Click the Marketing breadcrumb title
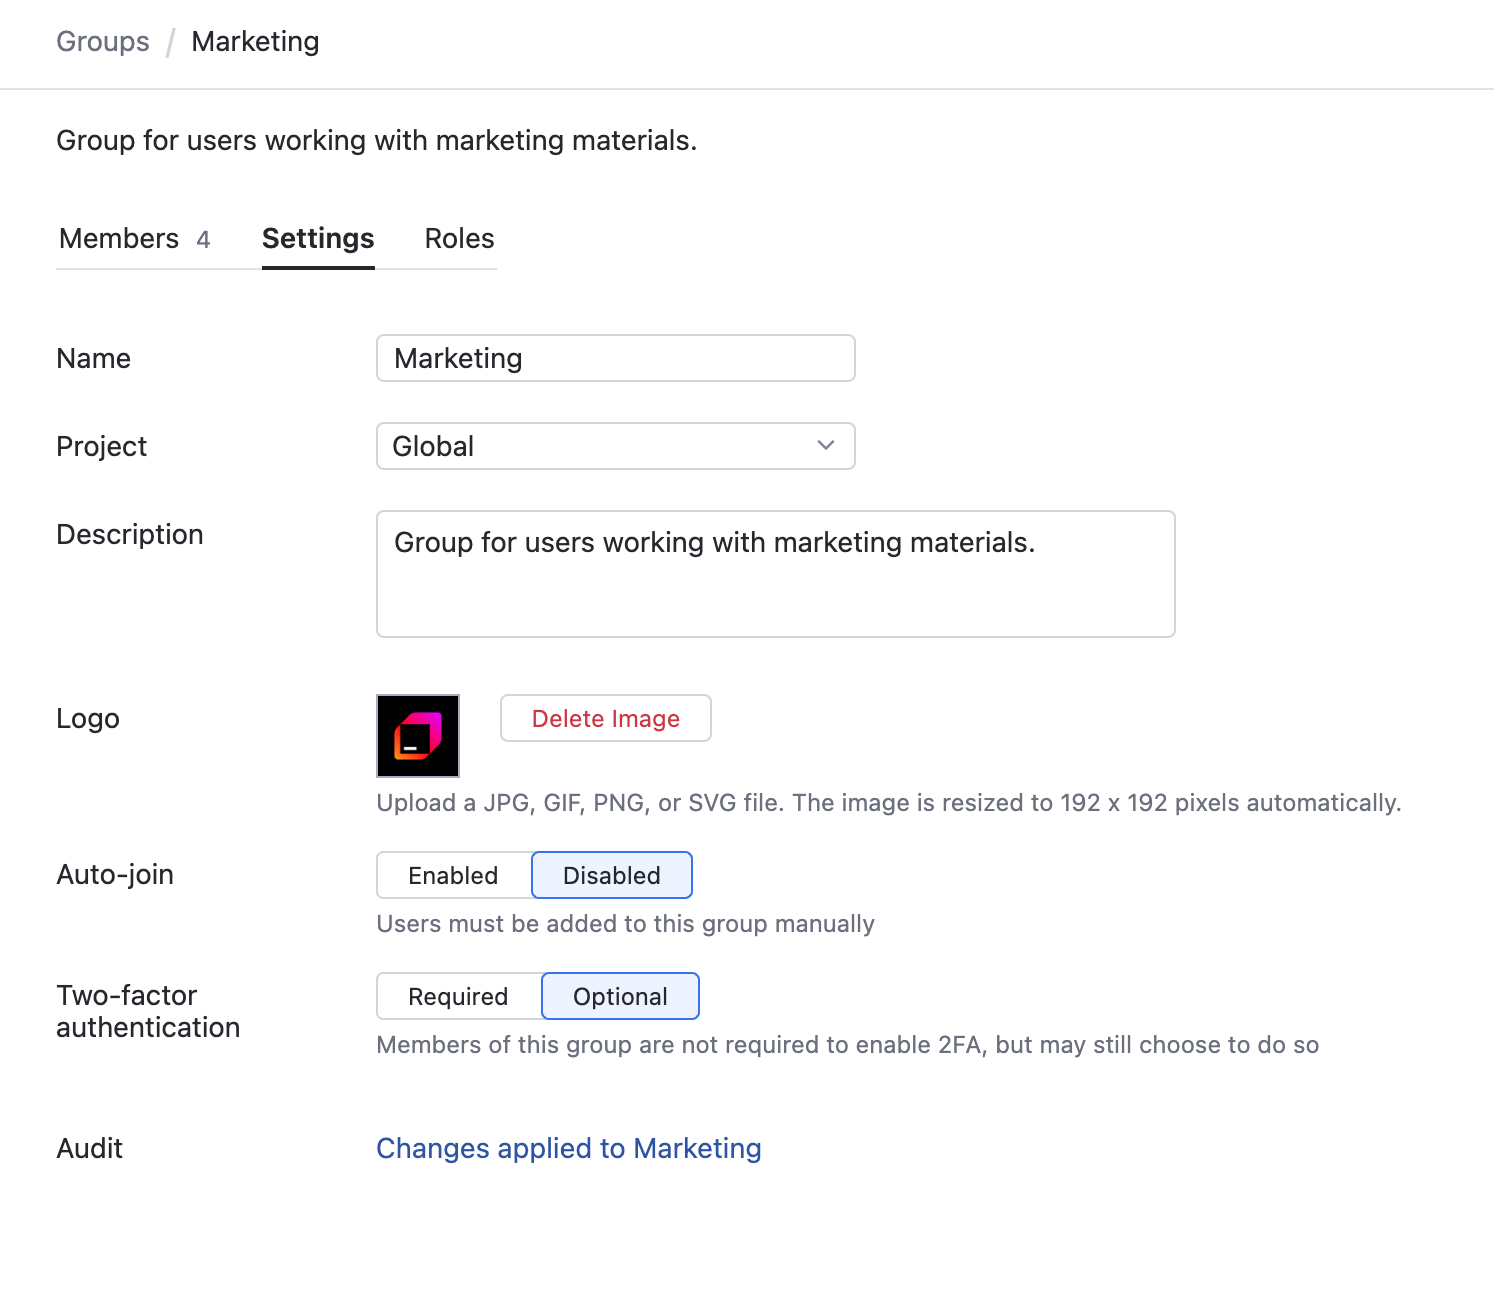Viewport: 1494px width, 1294px height. coord(255,42)
